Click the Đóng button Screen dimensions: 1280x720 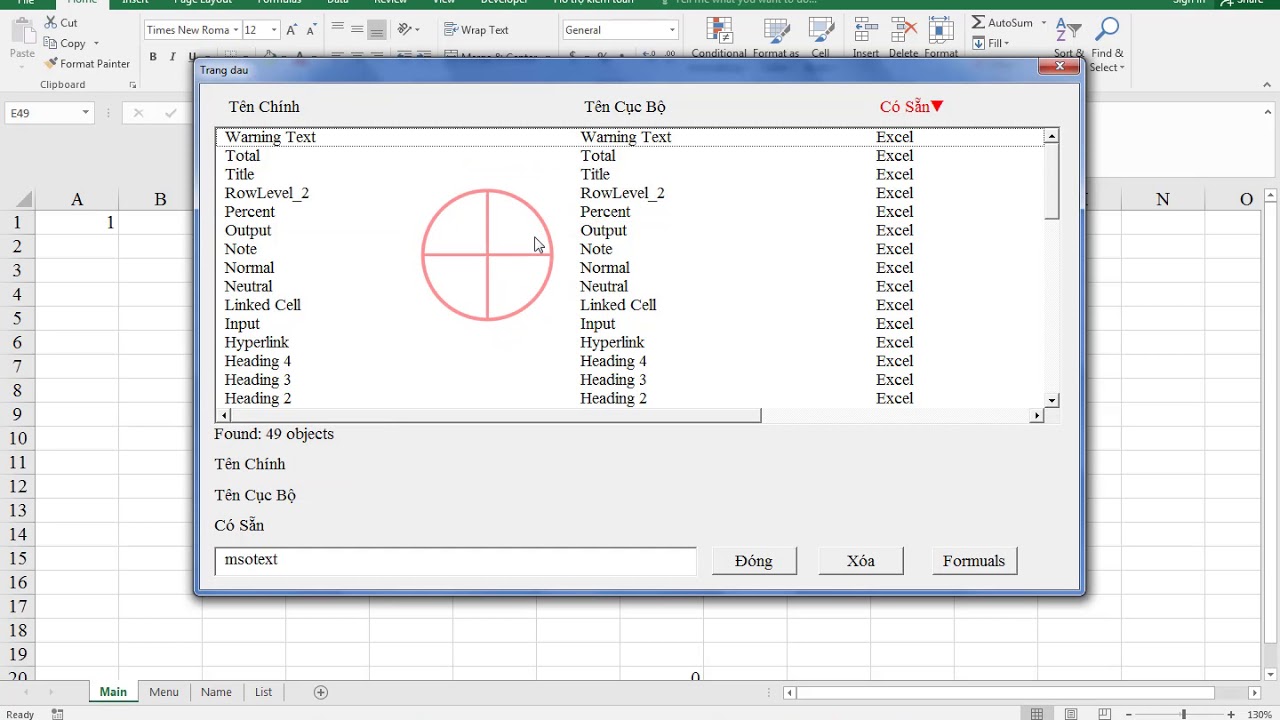tap(754, 561)
